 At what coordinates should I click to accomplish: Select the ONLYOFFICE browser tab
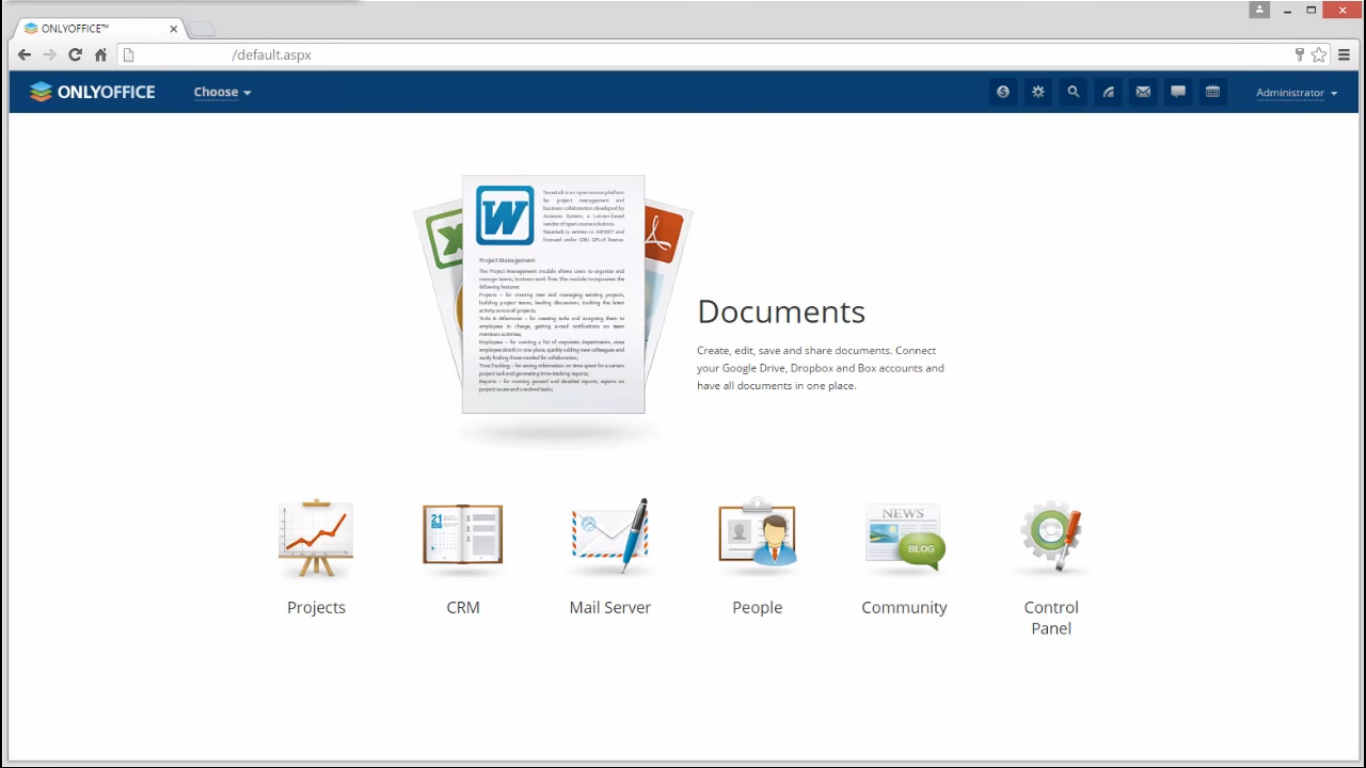click(x=98, y=29)
